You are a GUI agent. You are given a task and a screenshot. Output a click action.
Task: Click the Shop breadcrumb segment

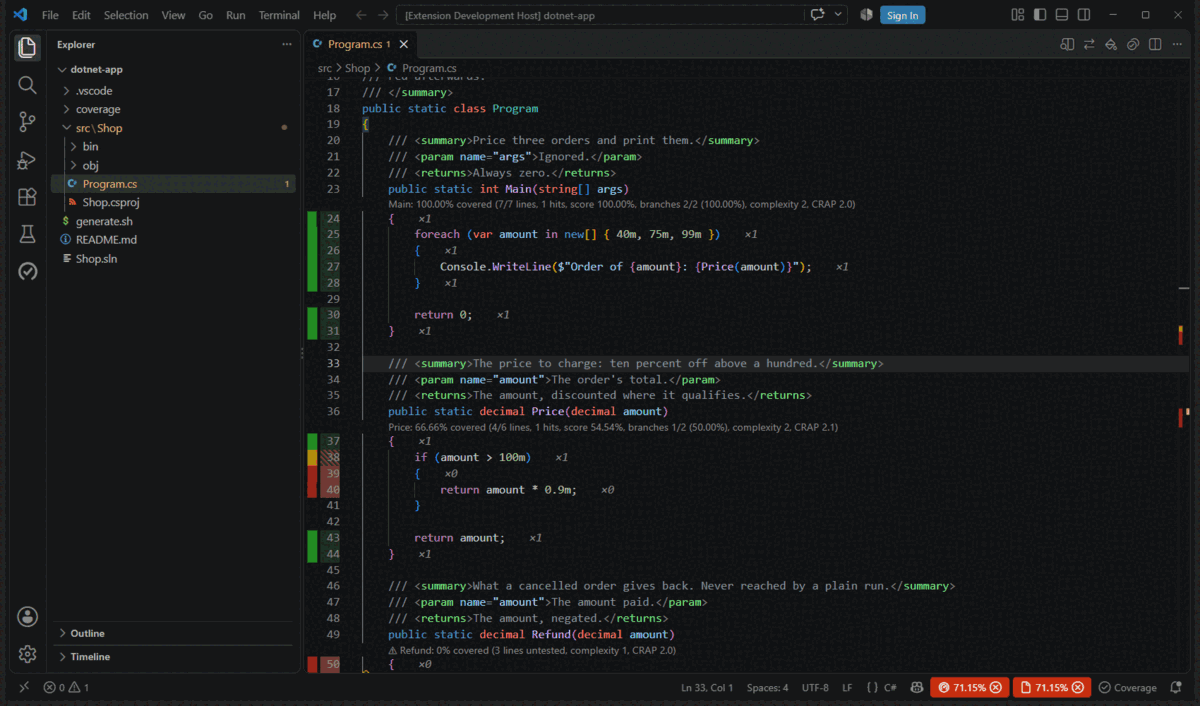point(357,68)
